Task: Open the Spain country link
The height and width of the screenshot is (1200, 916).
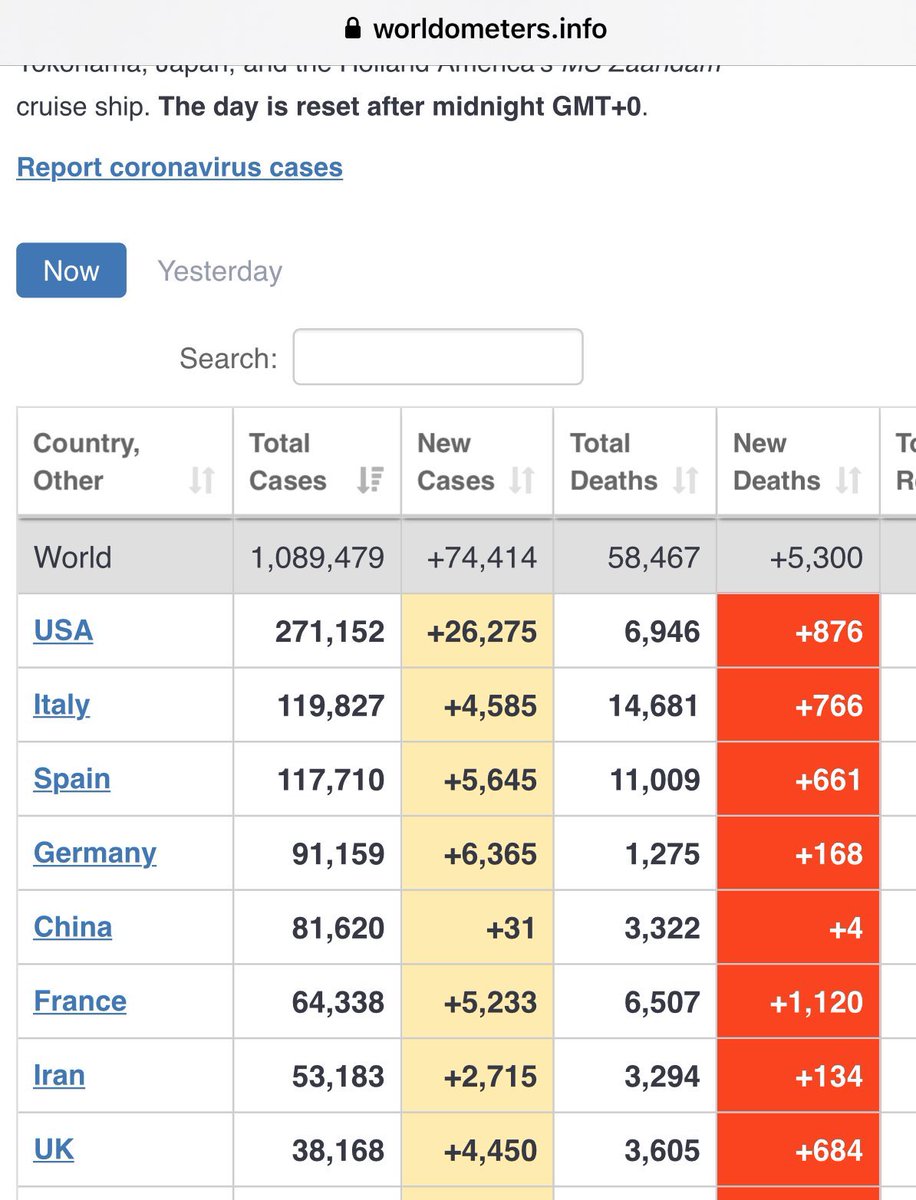Action: tap(72, 779)
